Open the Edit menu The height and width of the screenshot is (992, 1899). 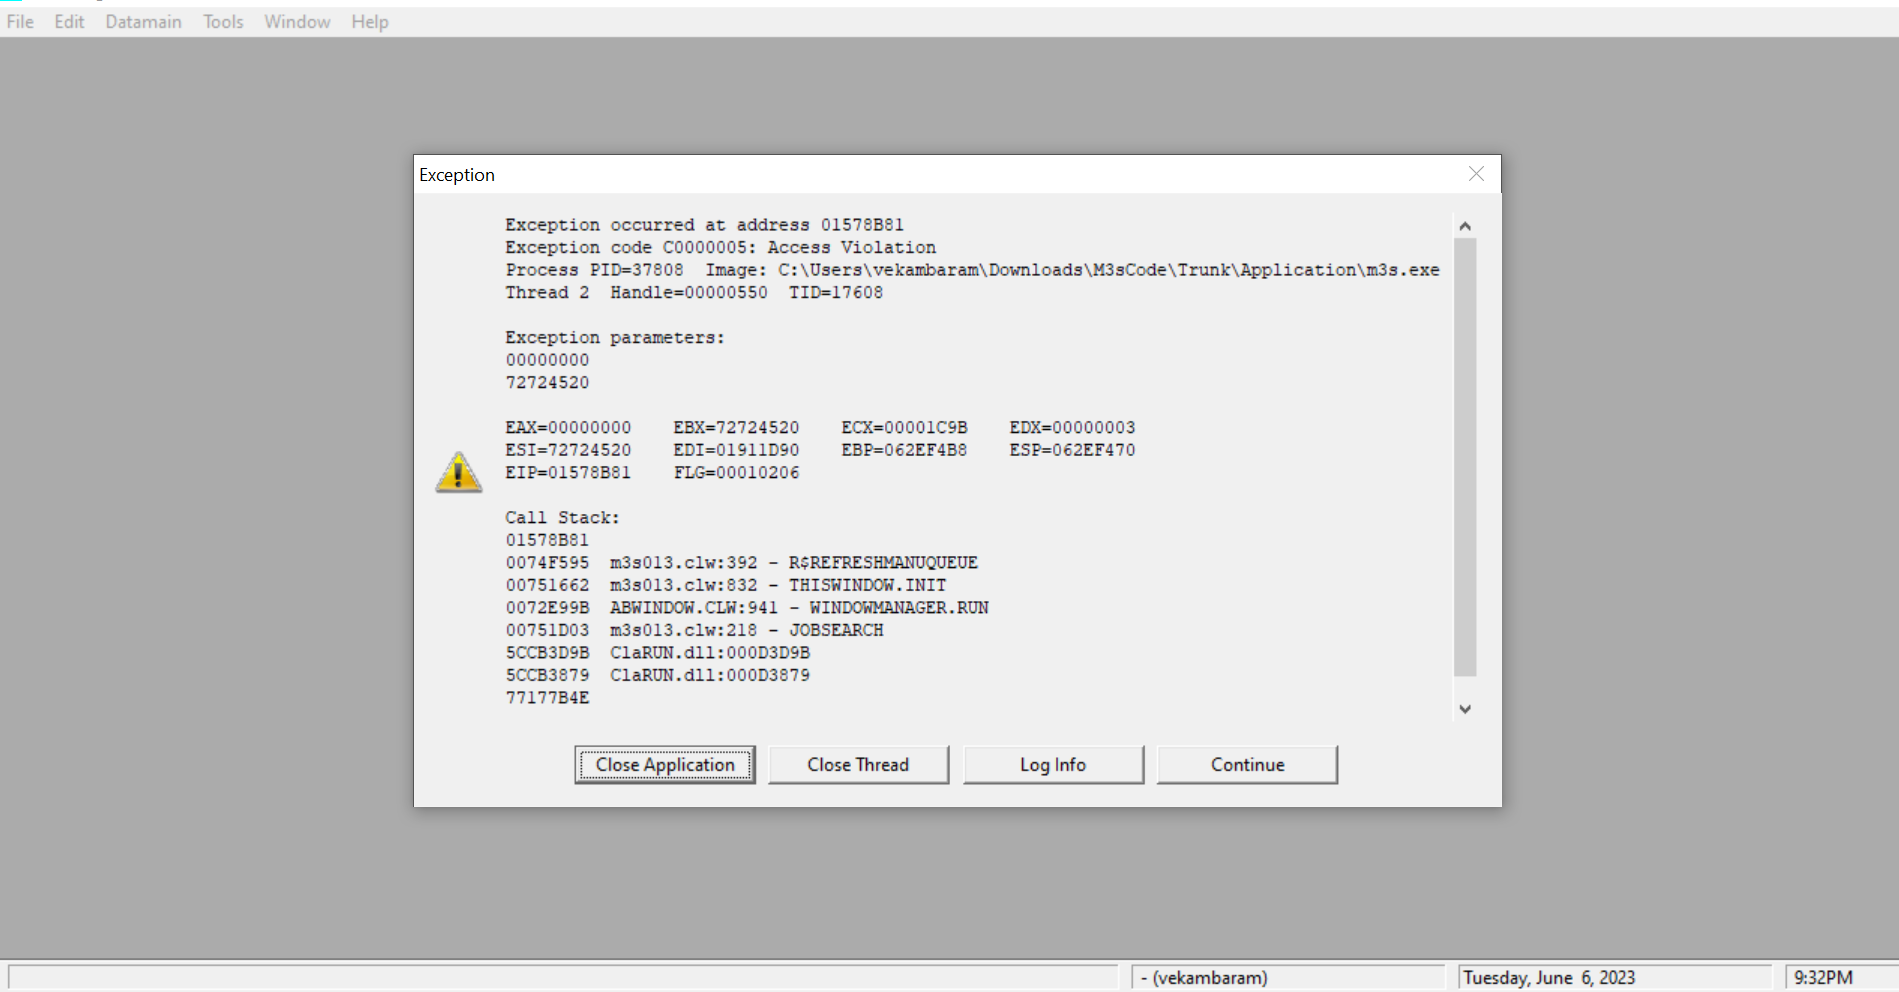(x=69, y=22)
